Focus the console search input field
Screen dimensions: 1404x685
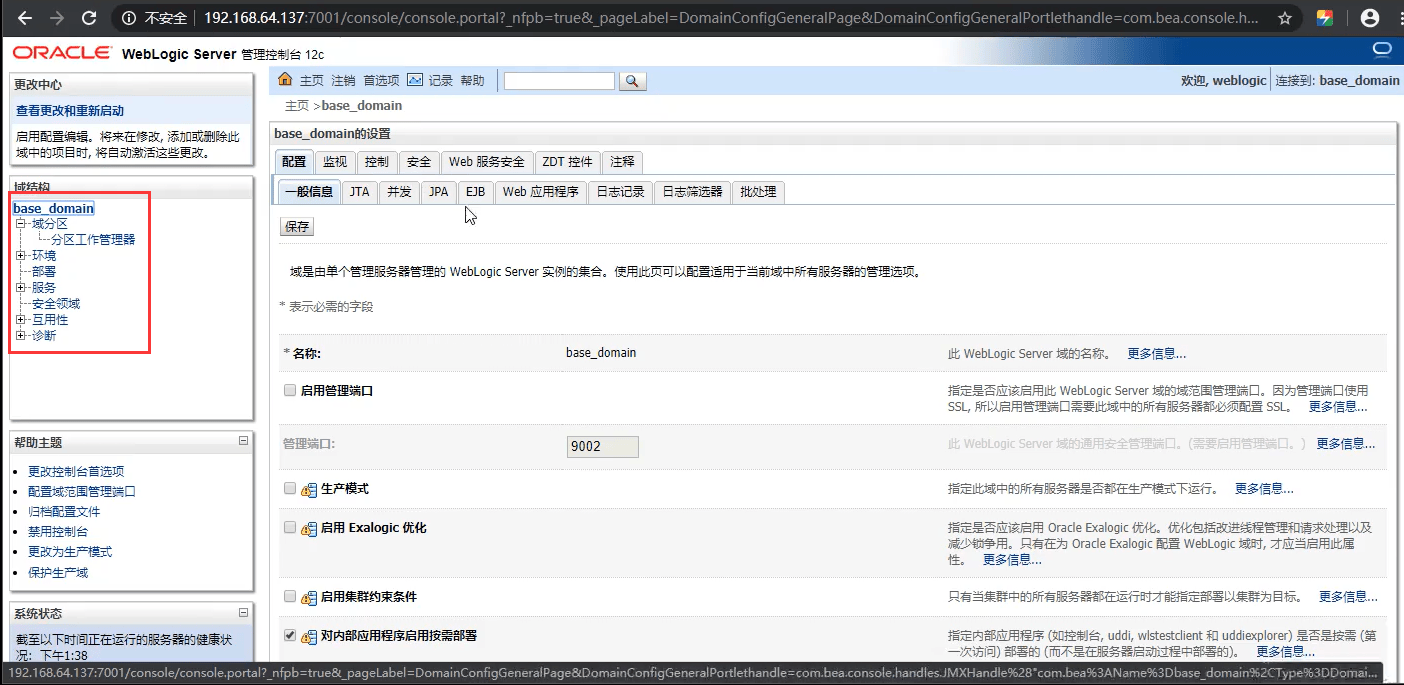pyautogui.click(x=559, y=81)
